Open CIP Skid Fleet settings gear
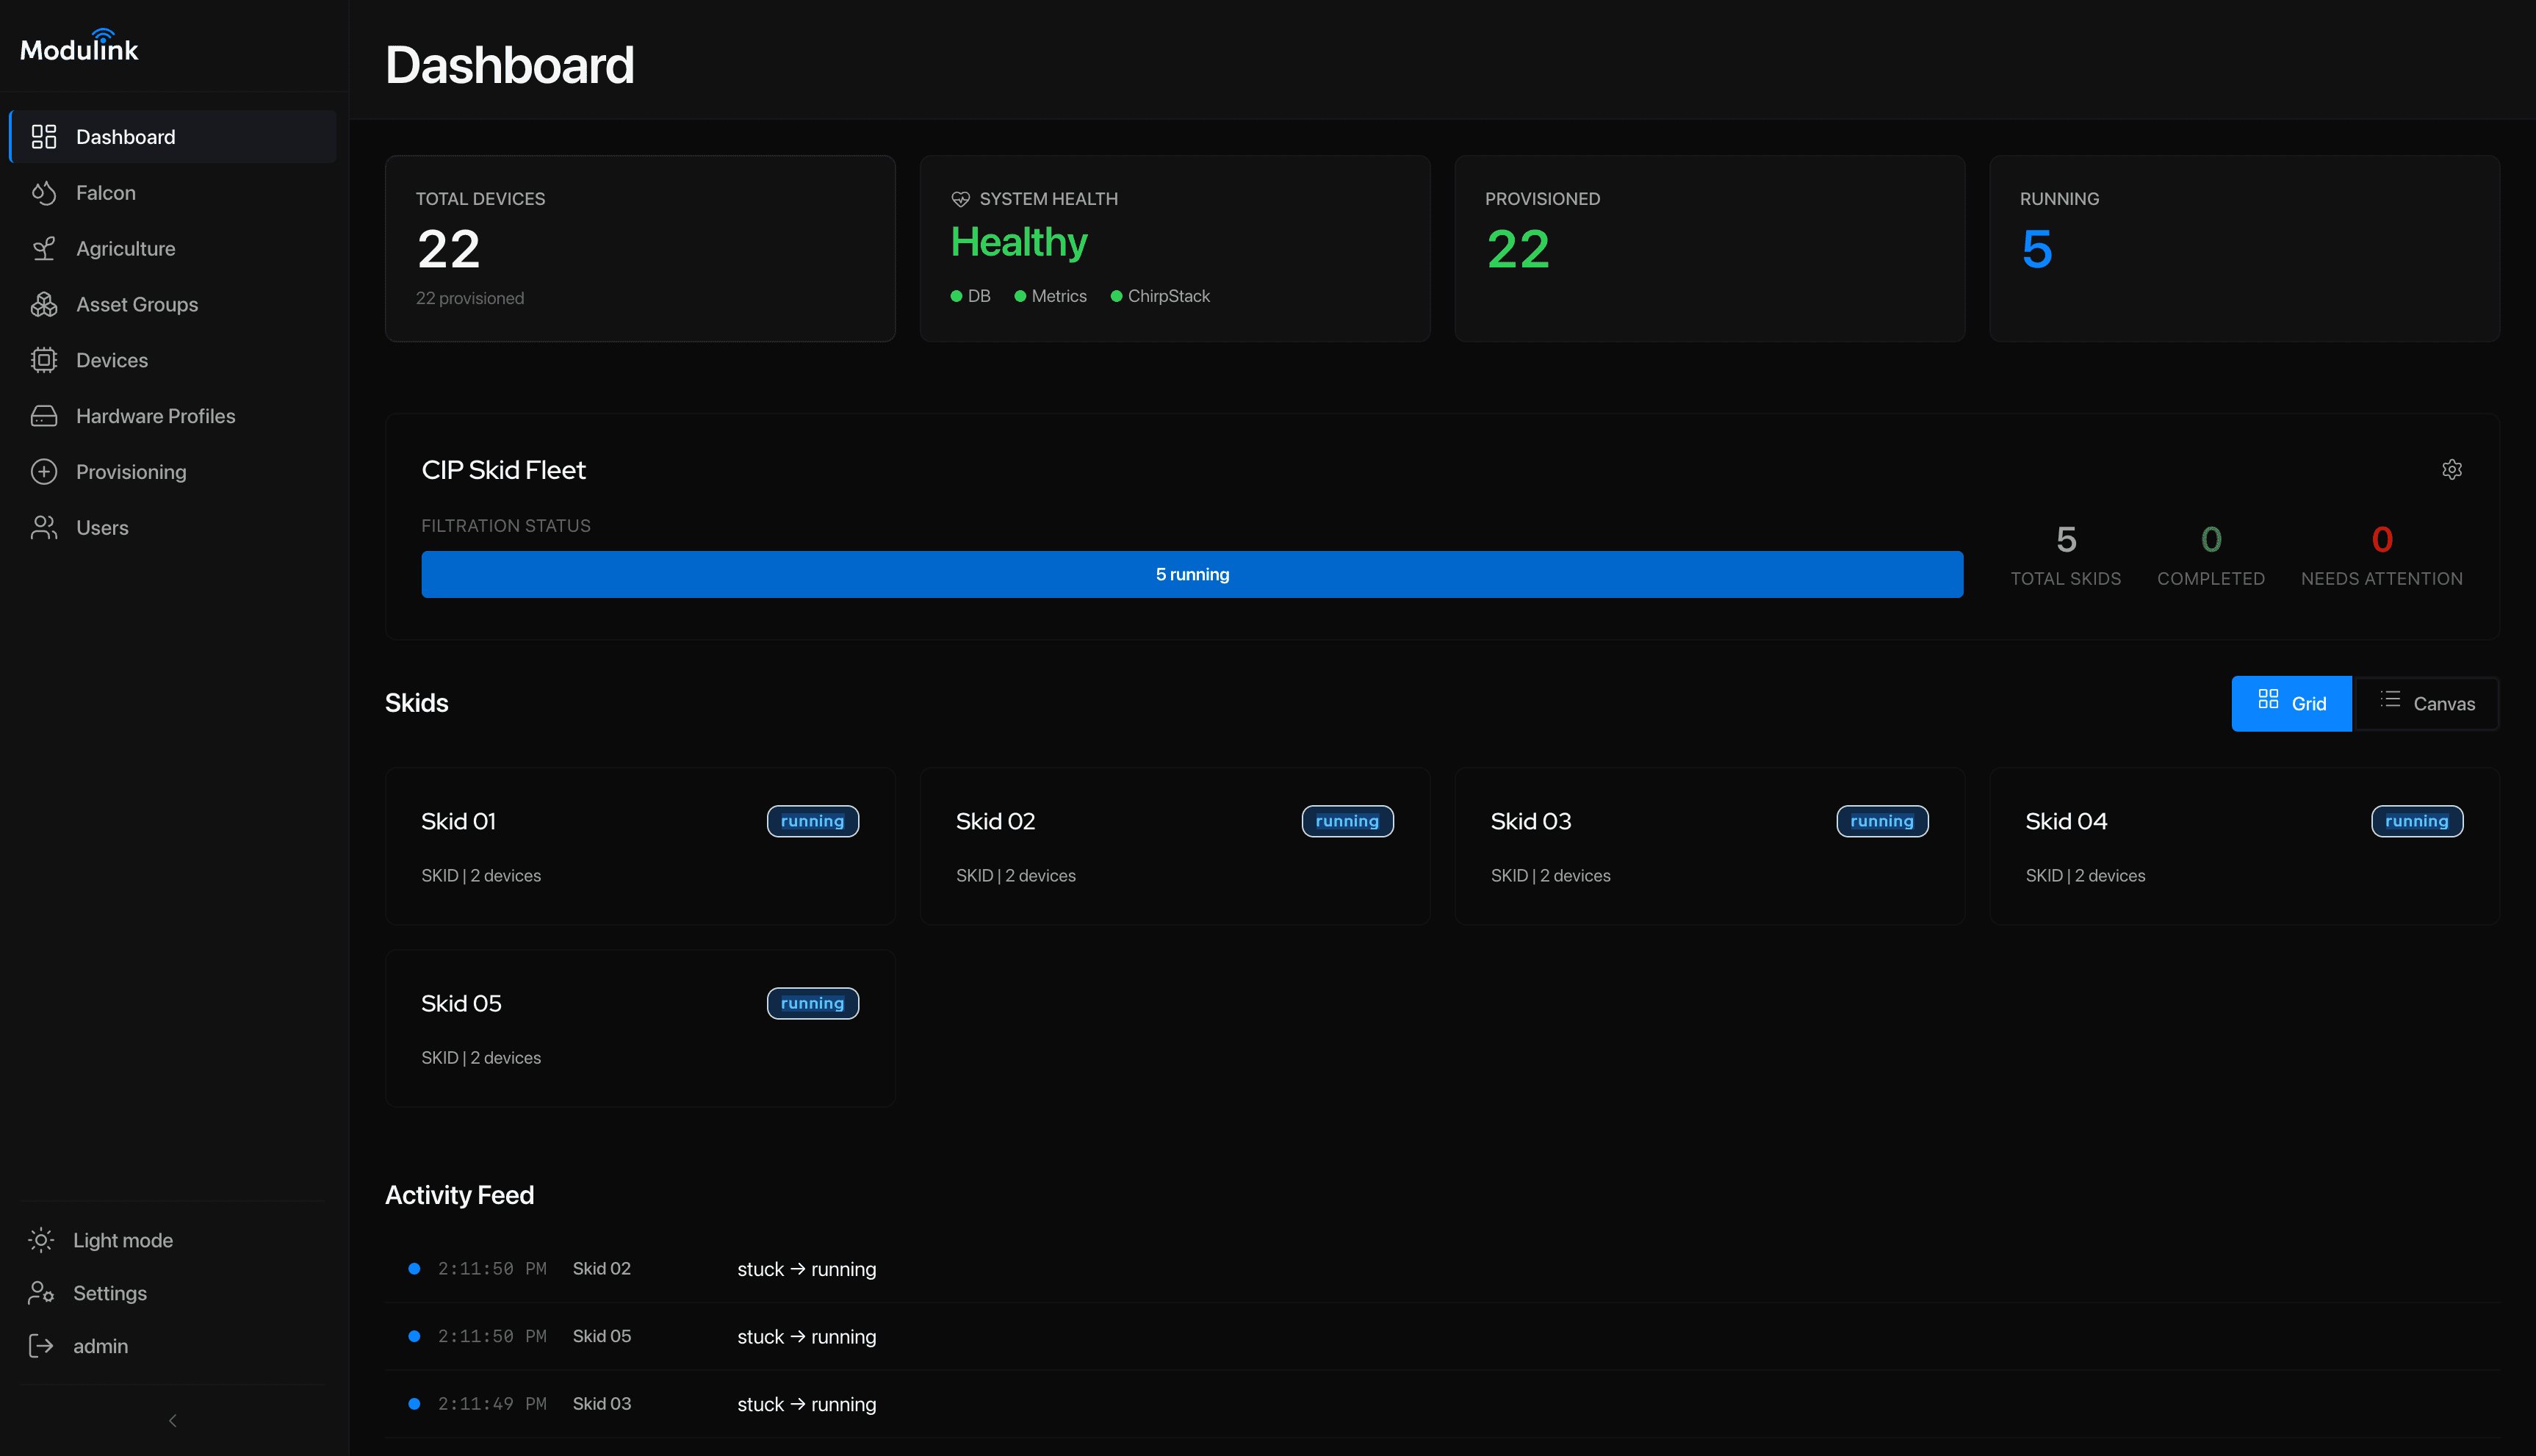Viewport: 2536px width, 1456px height. (x=2452, y=469)
